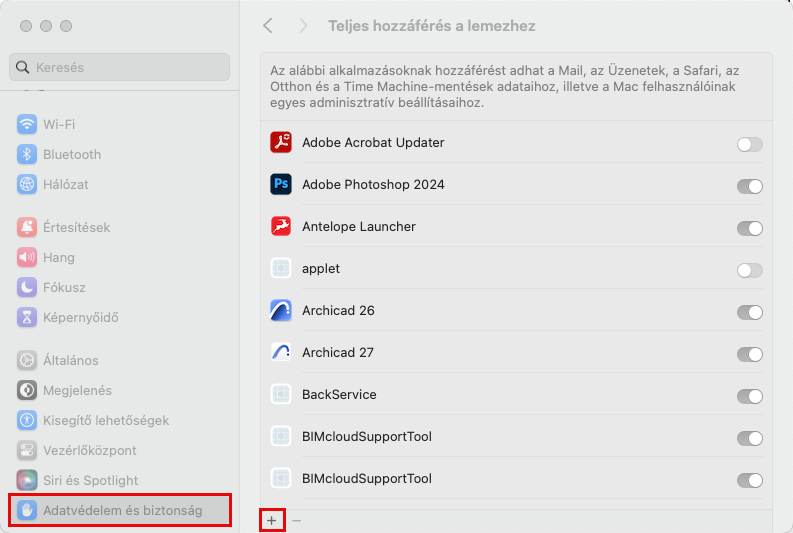
Task: Open the Bluetooth sidebar label
Action: click(x=72, y=155)
